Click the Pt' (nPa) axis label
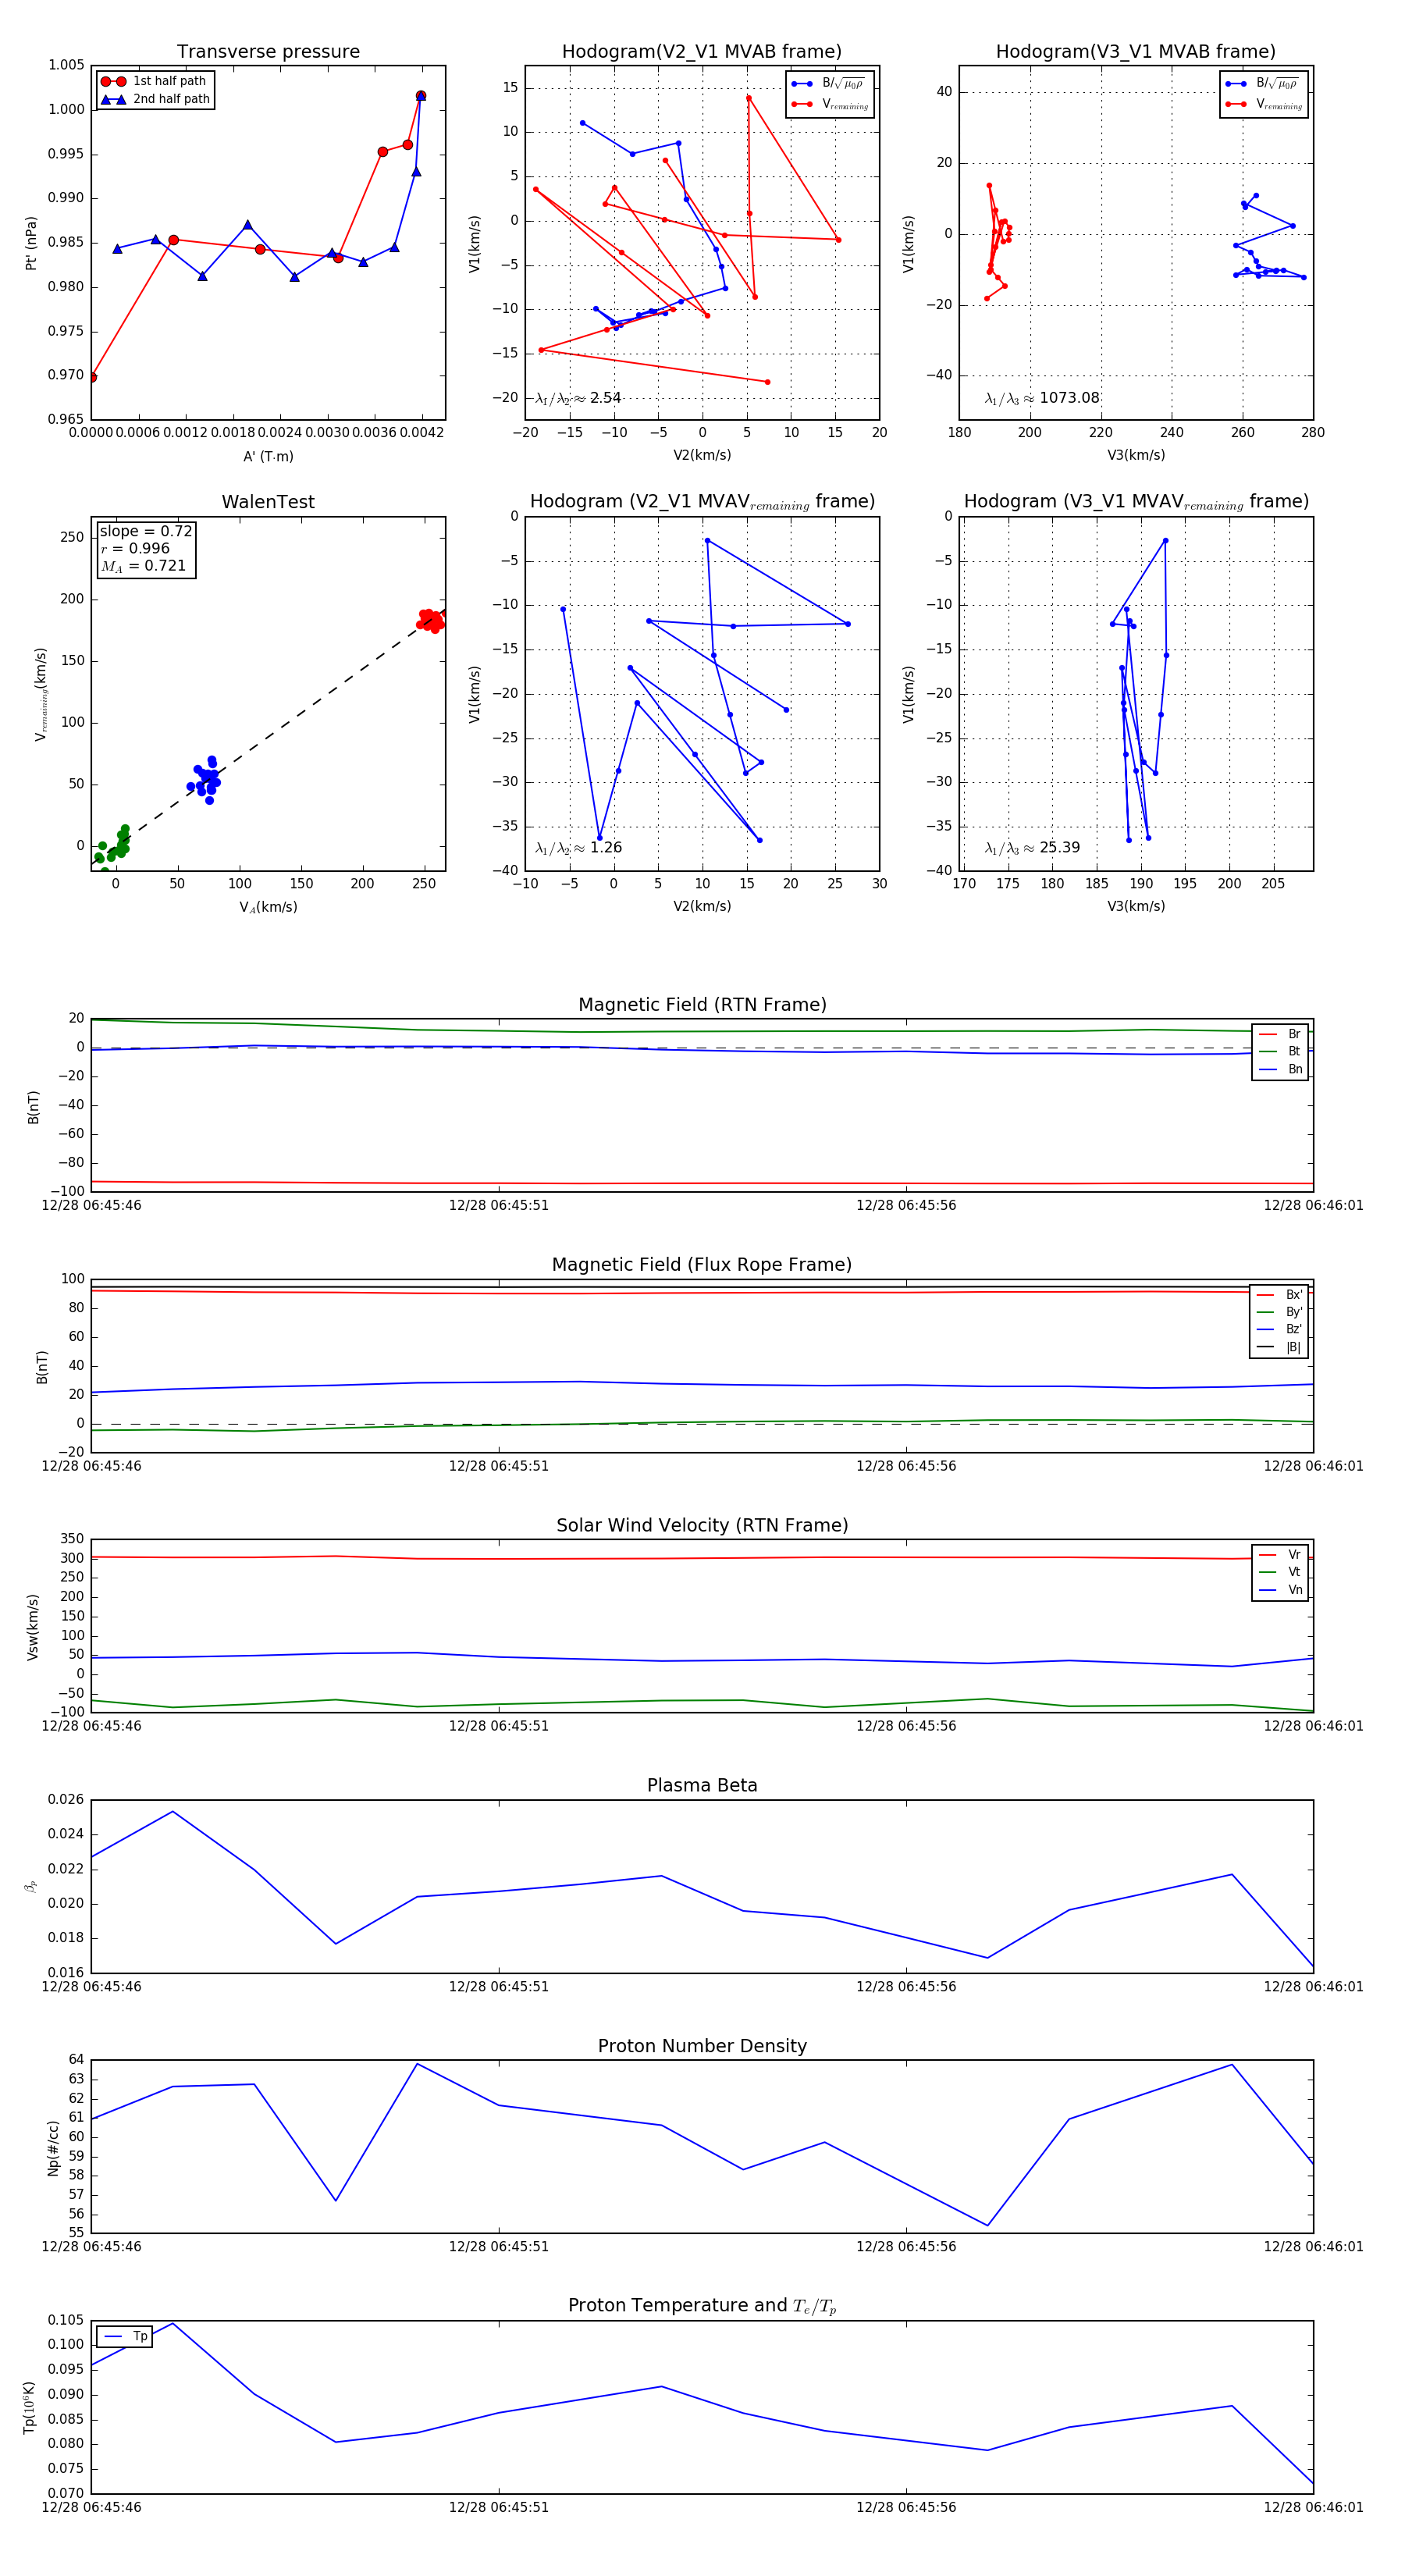 31,243
